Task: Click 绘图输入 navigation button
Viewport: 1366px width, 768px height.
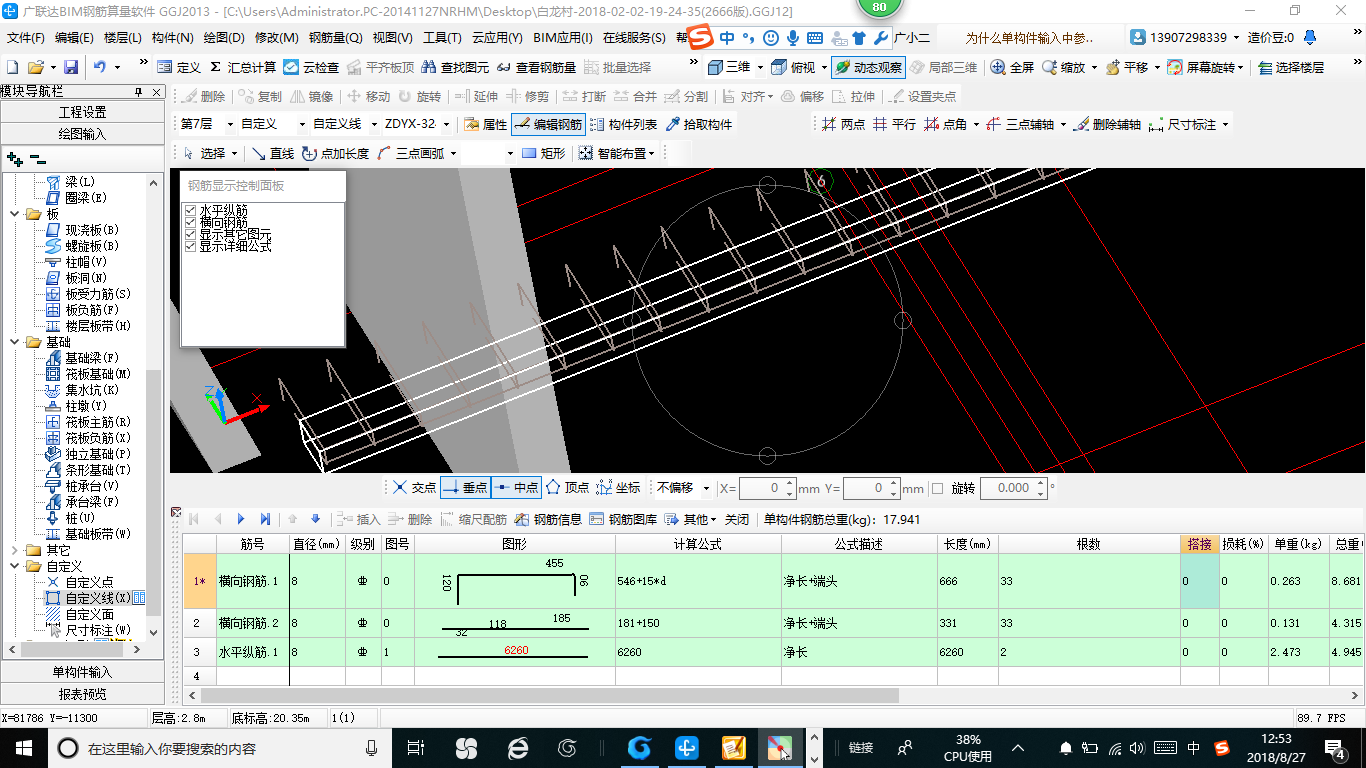Action: [82, 133]
